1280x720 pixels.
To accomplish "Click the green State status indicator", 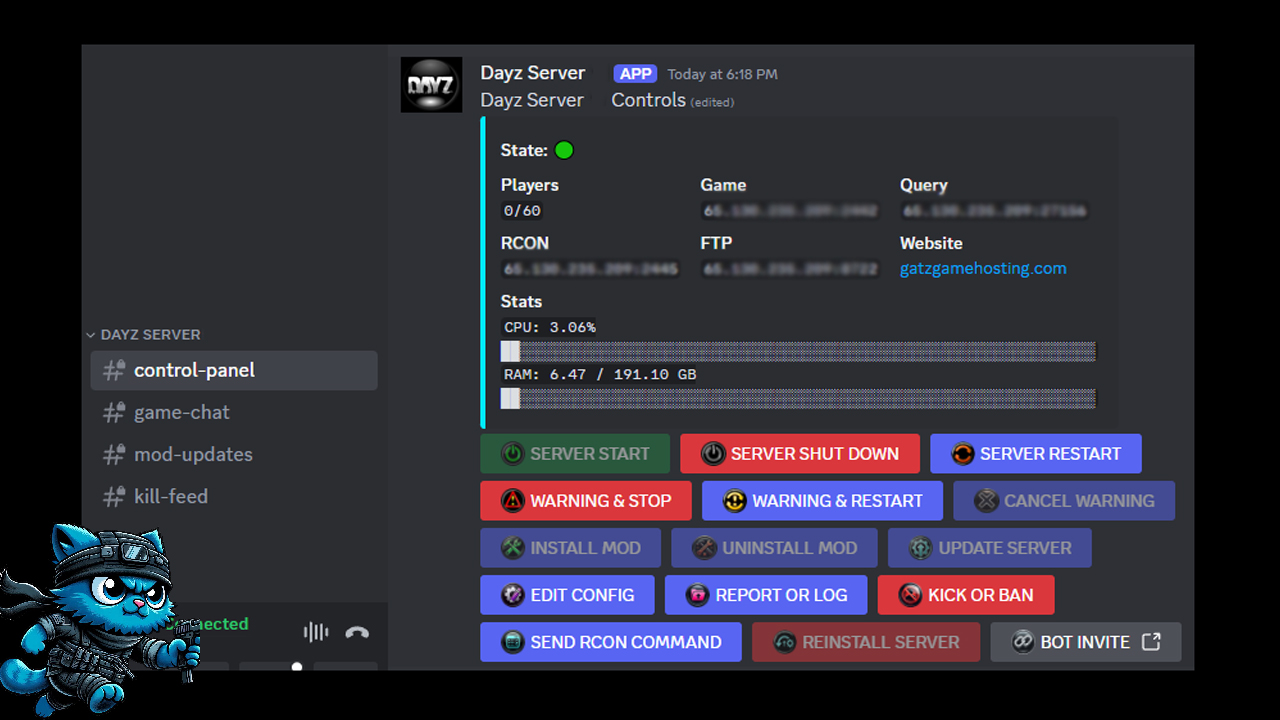I will coord(564,150).
